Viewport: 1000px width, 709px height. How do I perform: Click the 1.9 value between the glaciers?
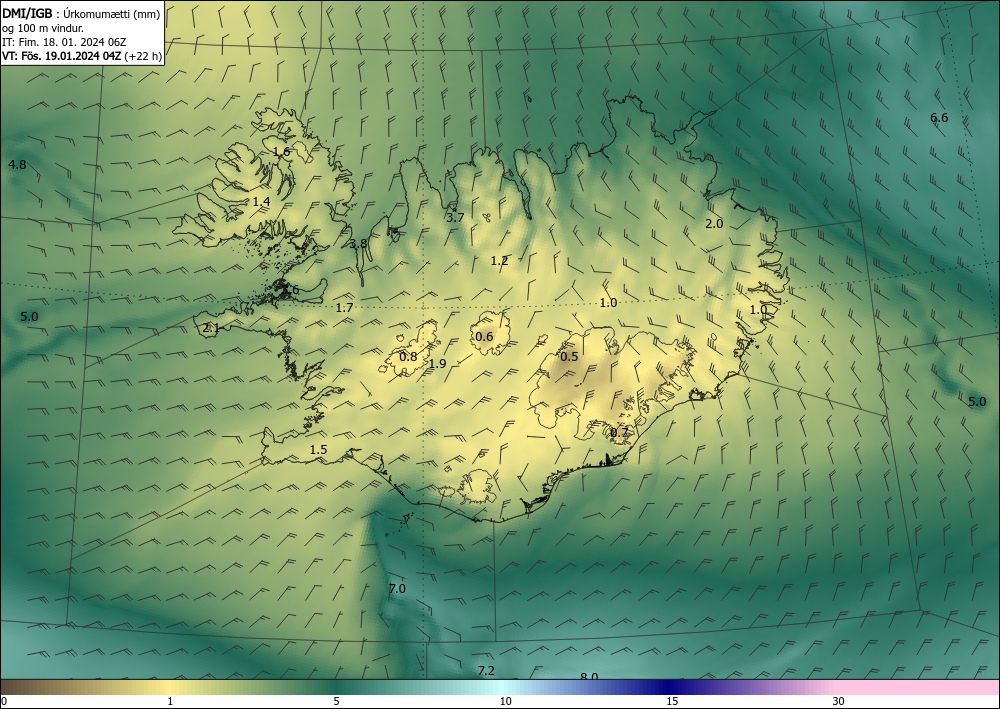pos(438,364)
